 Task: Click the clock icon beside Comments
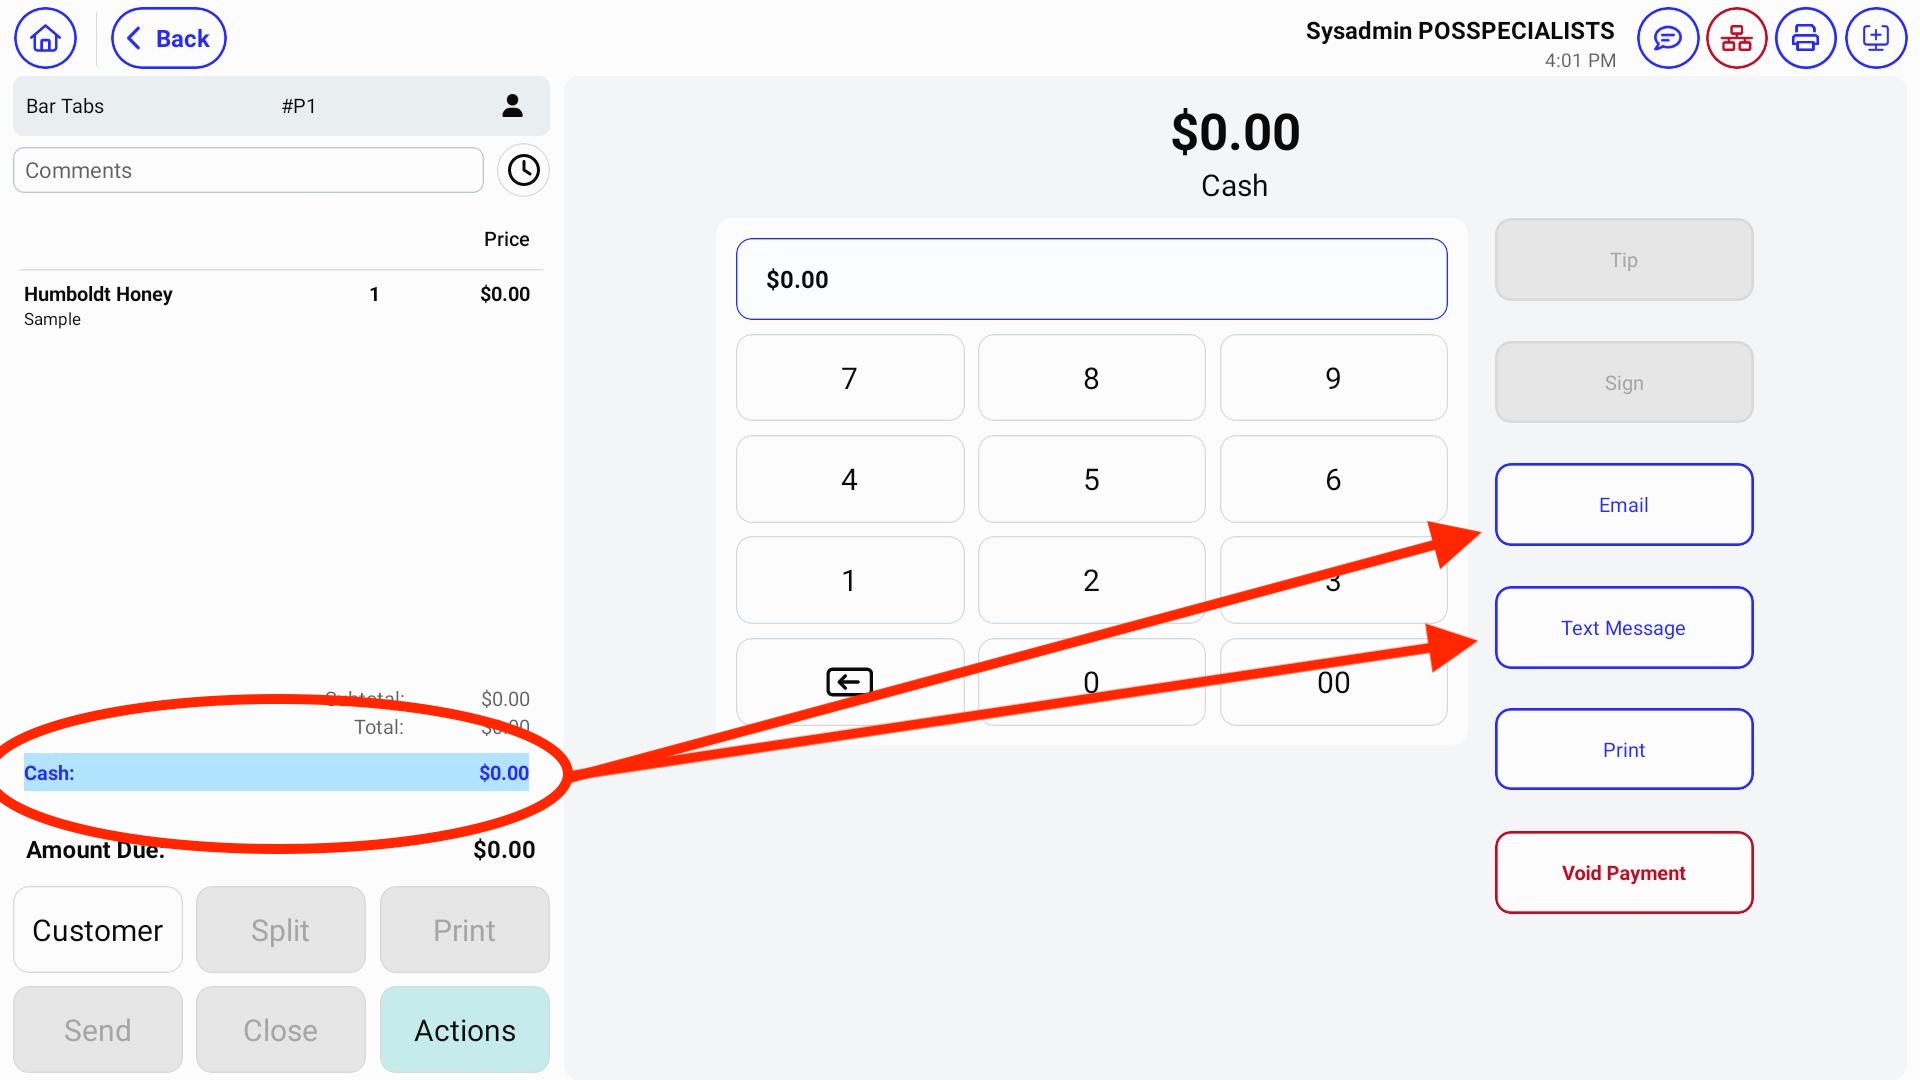click(x=523, y=170)
